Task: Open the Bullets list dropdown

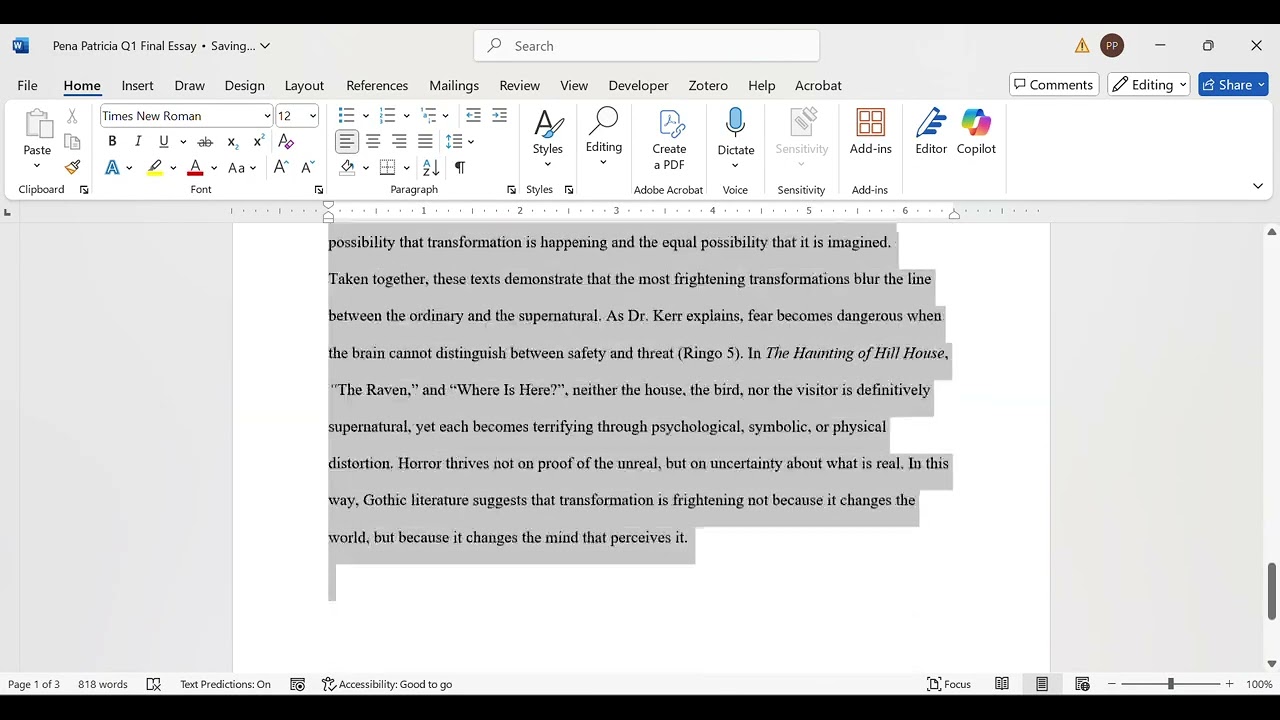Action: 365,116
